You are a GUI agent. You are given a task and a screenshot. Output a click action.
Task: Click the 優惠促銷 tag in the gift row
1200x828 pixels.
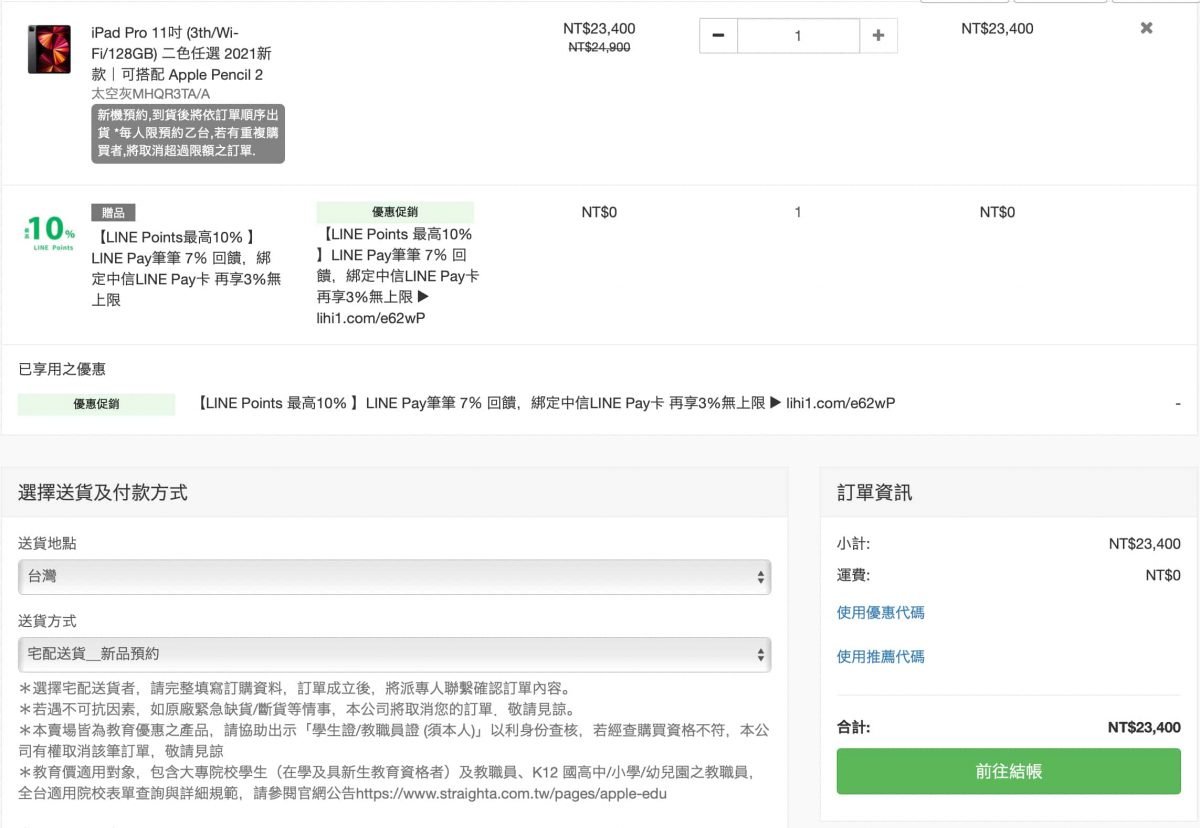coord(395,212)
